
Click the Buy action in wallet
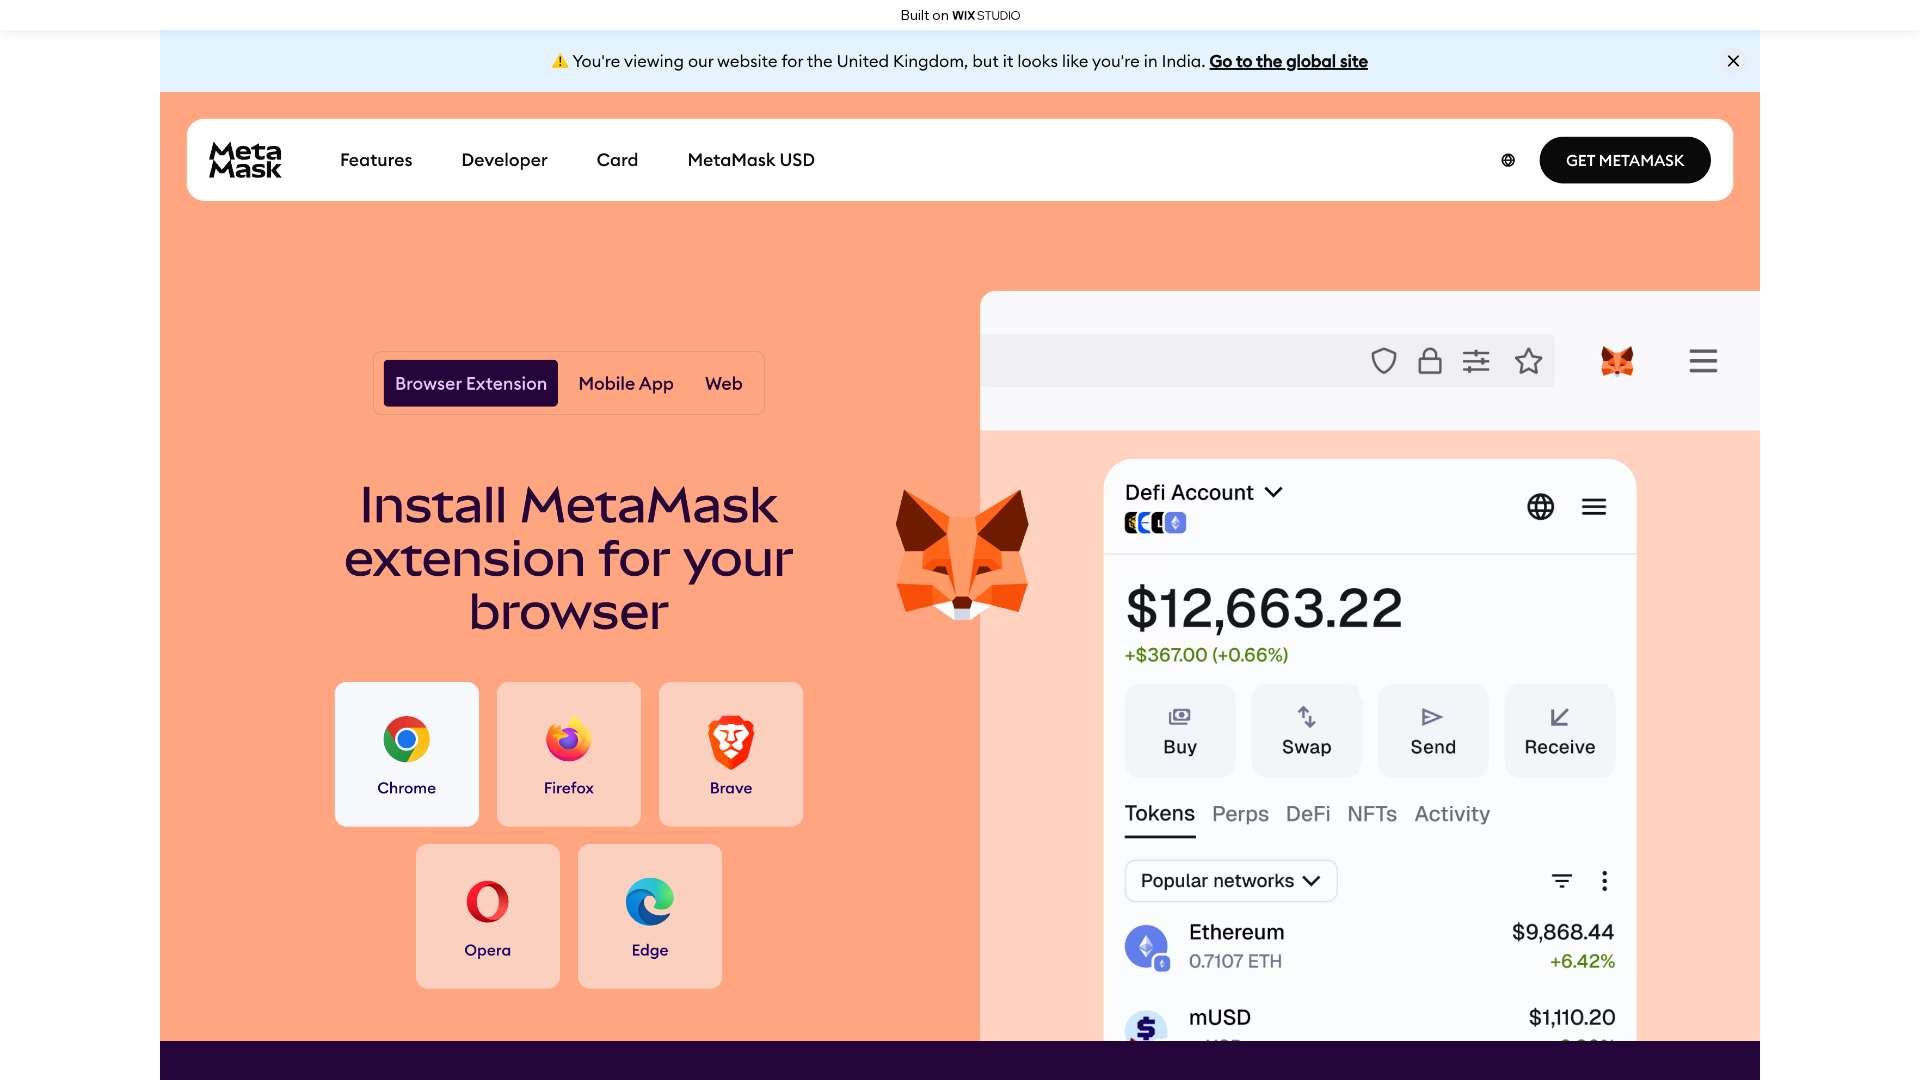(x=1180, y=731)
